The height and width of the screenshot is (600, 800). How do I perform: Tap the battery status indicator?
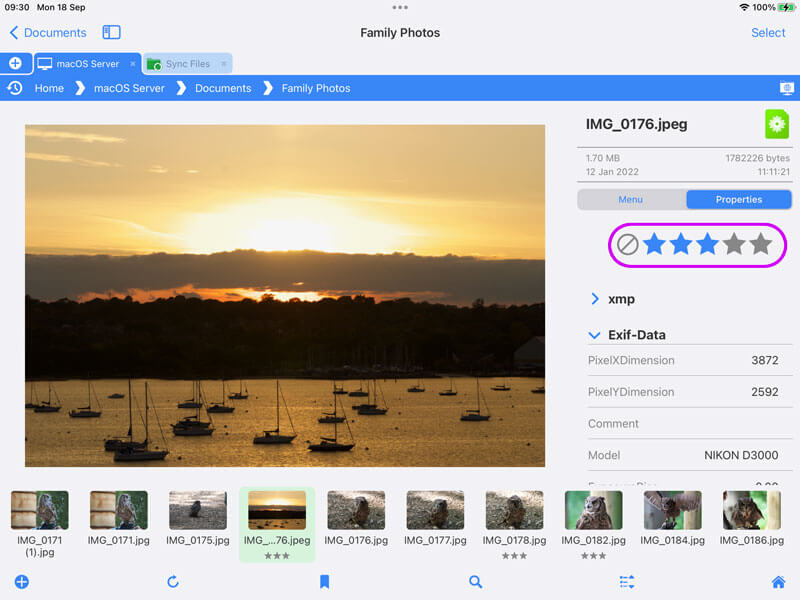(786, 7)
